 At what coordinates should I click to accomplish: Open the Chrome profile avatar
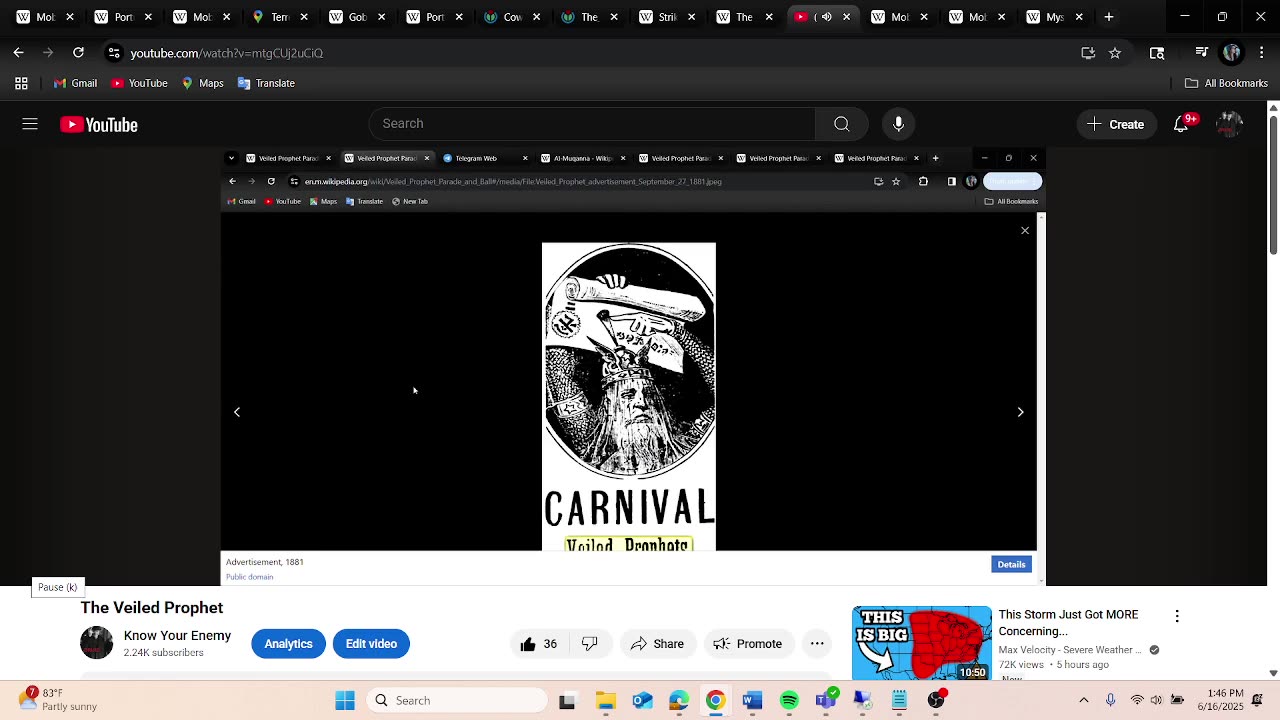click(1232, 53)
